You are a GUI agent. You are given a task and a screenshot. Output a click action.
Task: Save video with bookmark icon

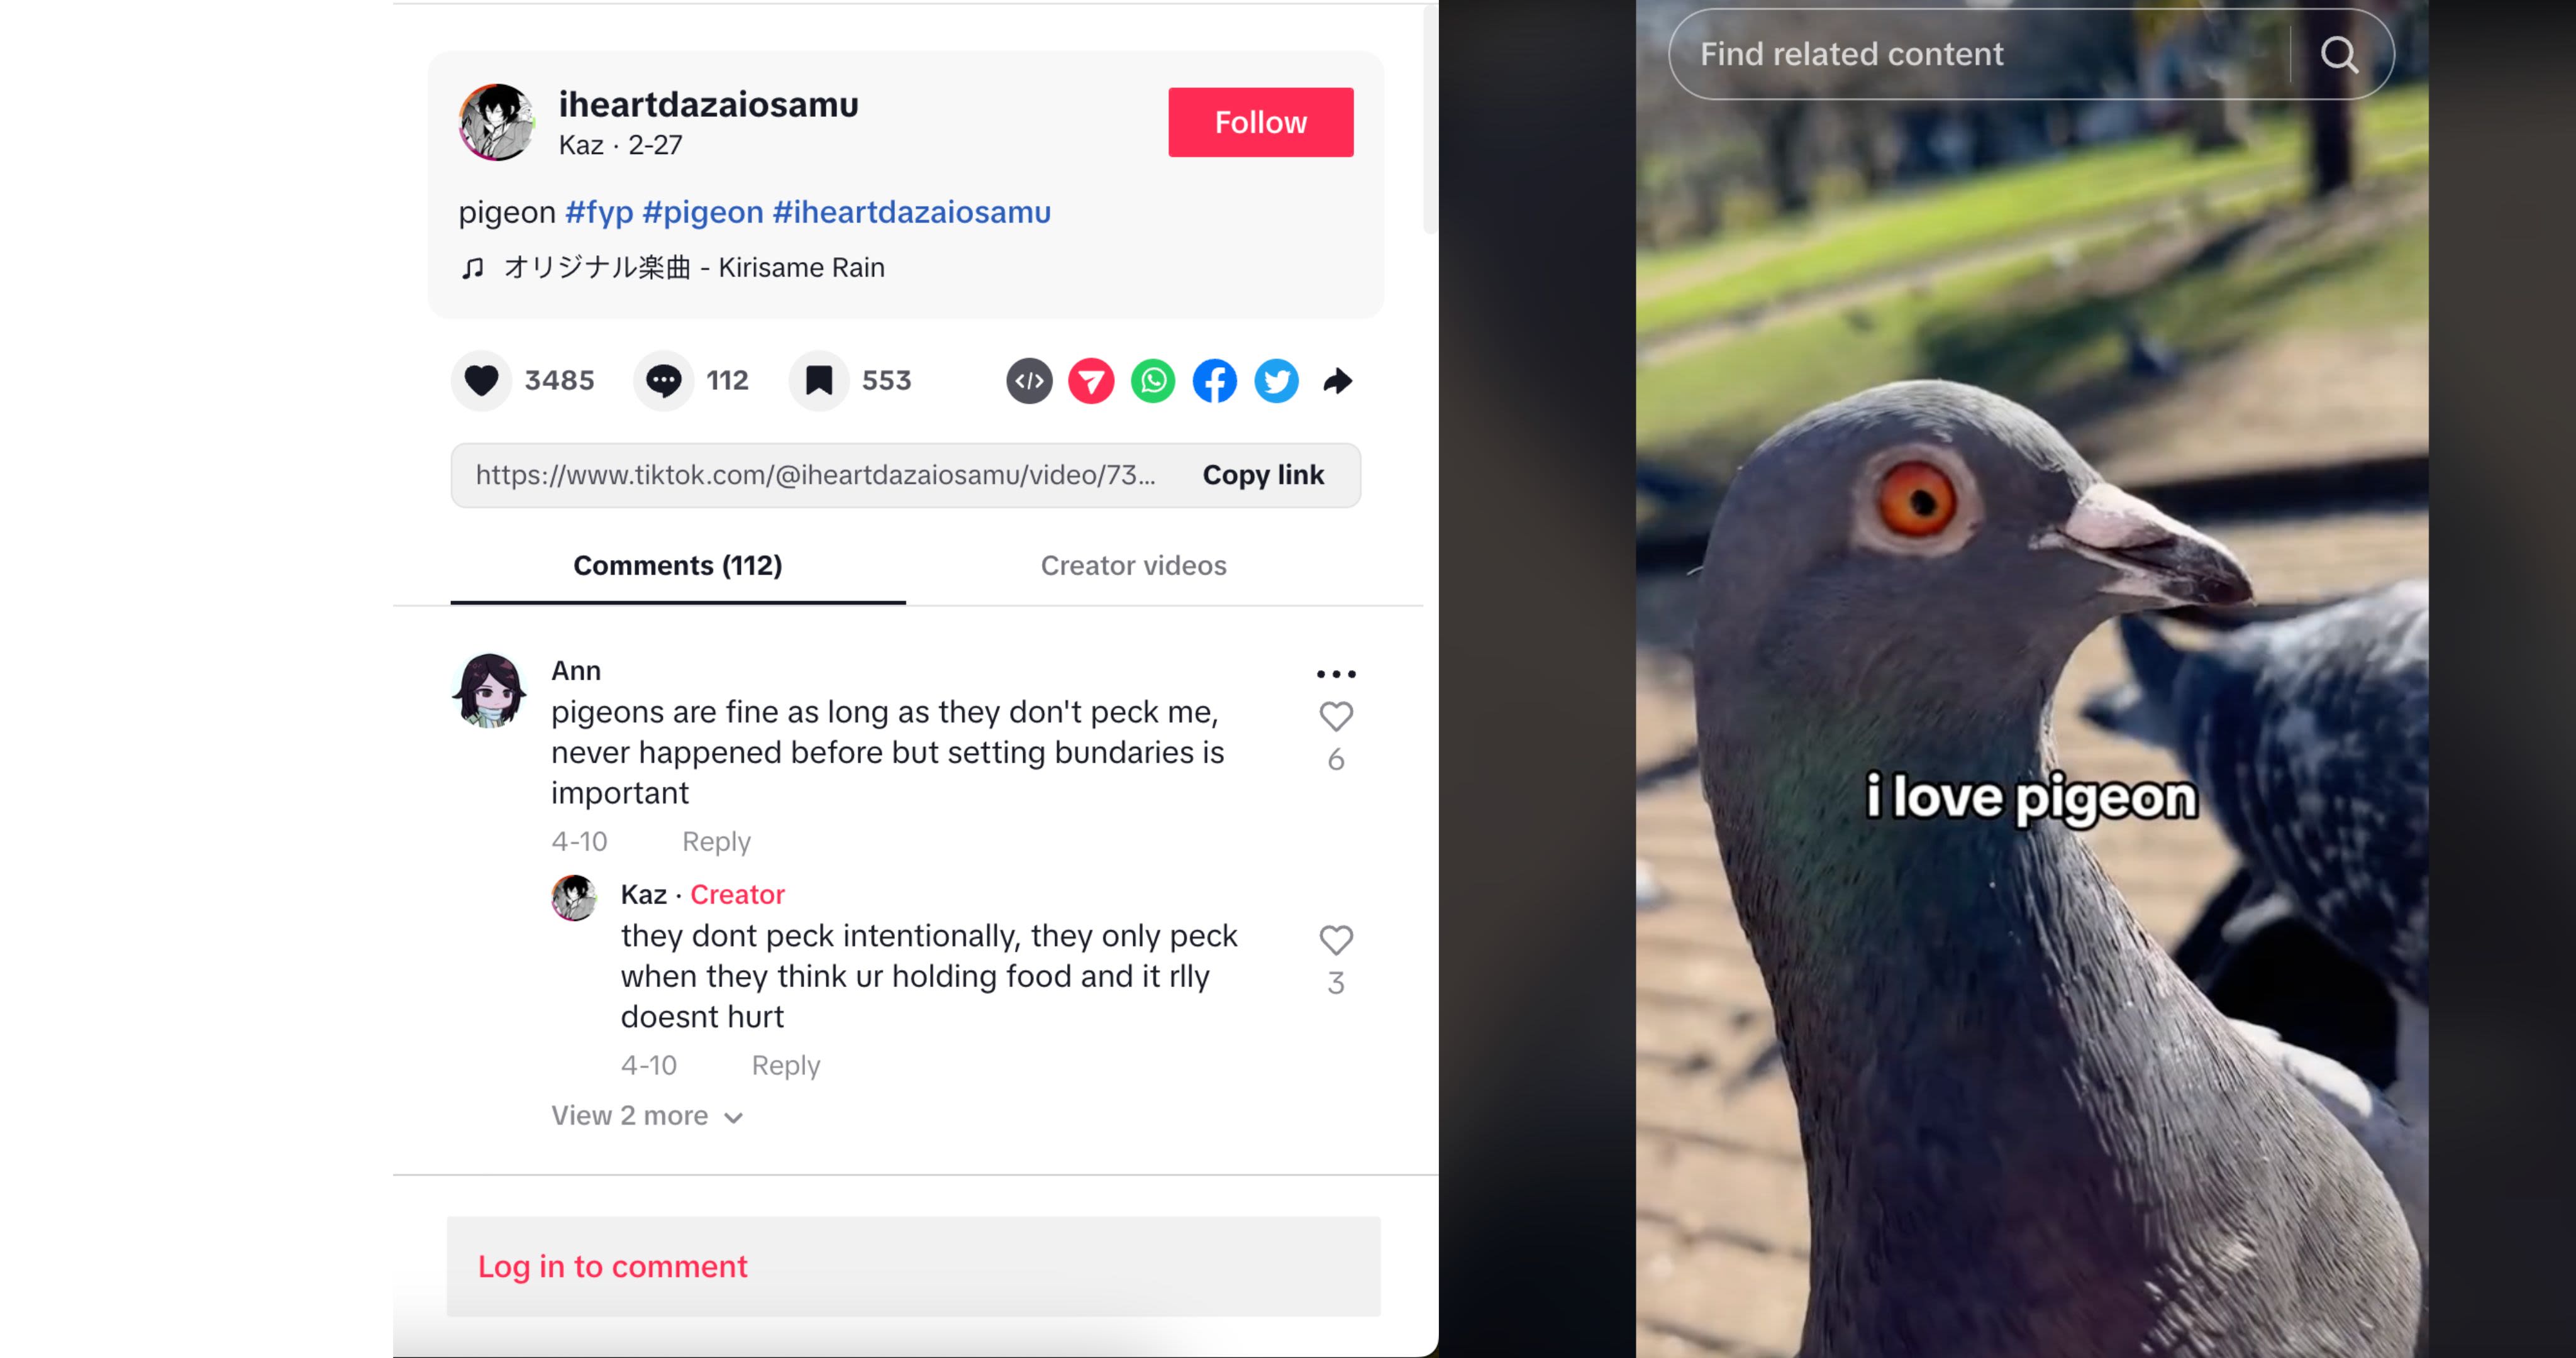click(819, 381)
